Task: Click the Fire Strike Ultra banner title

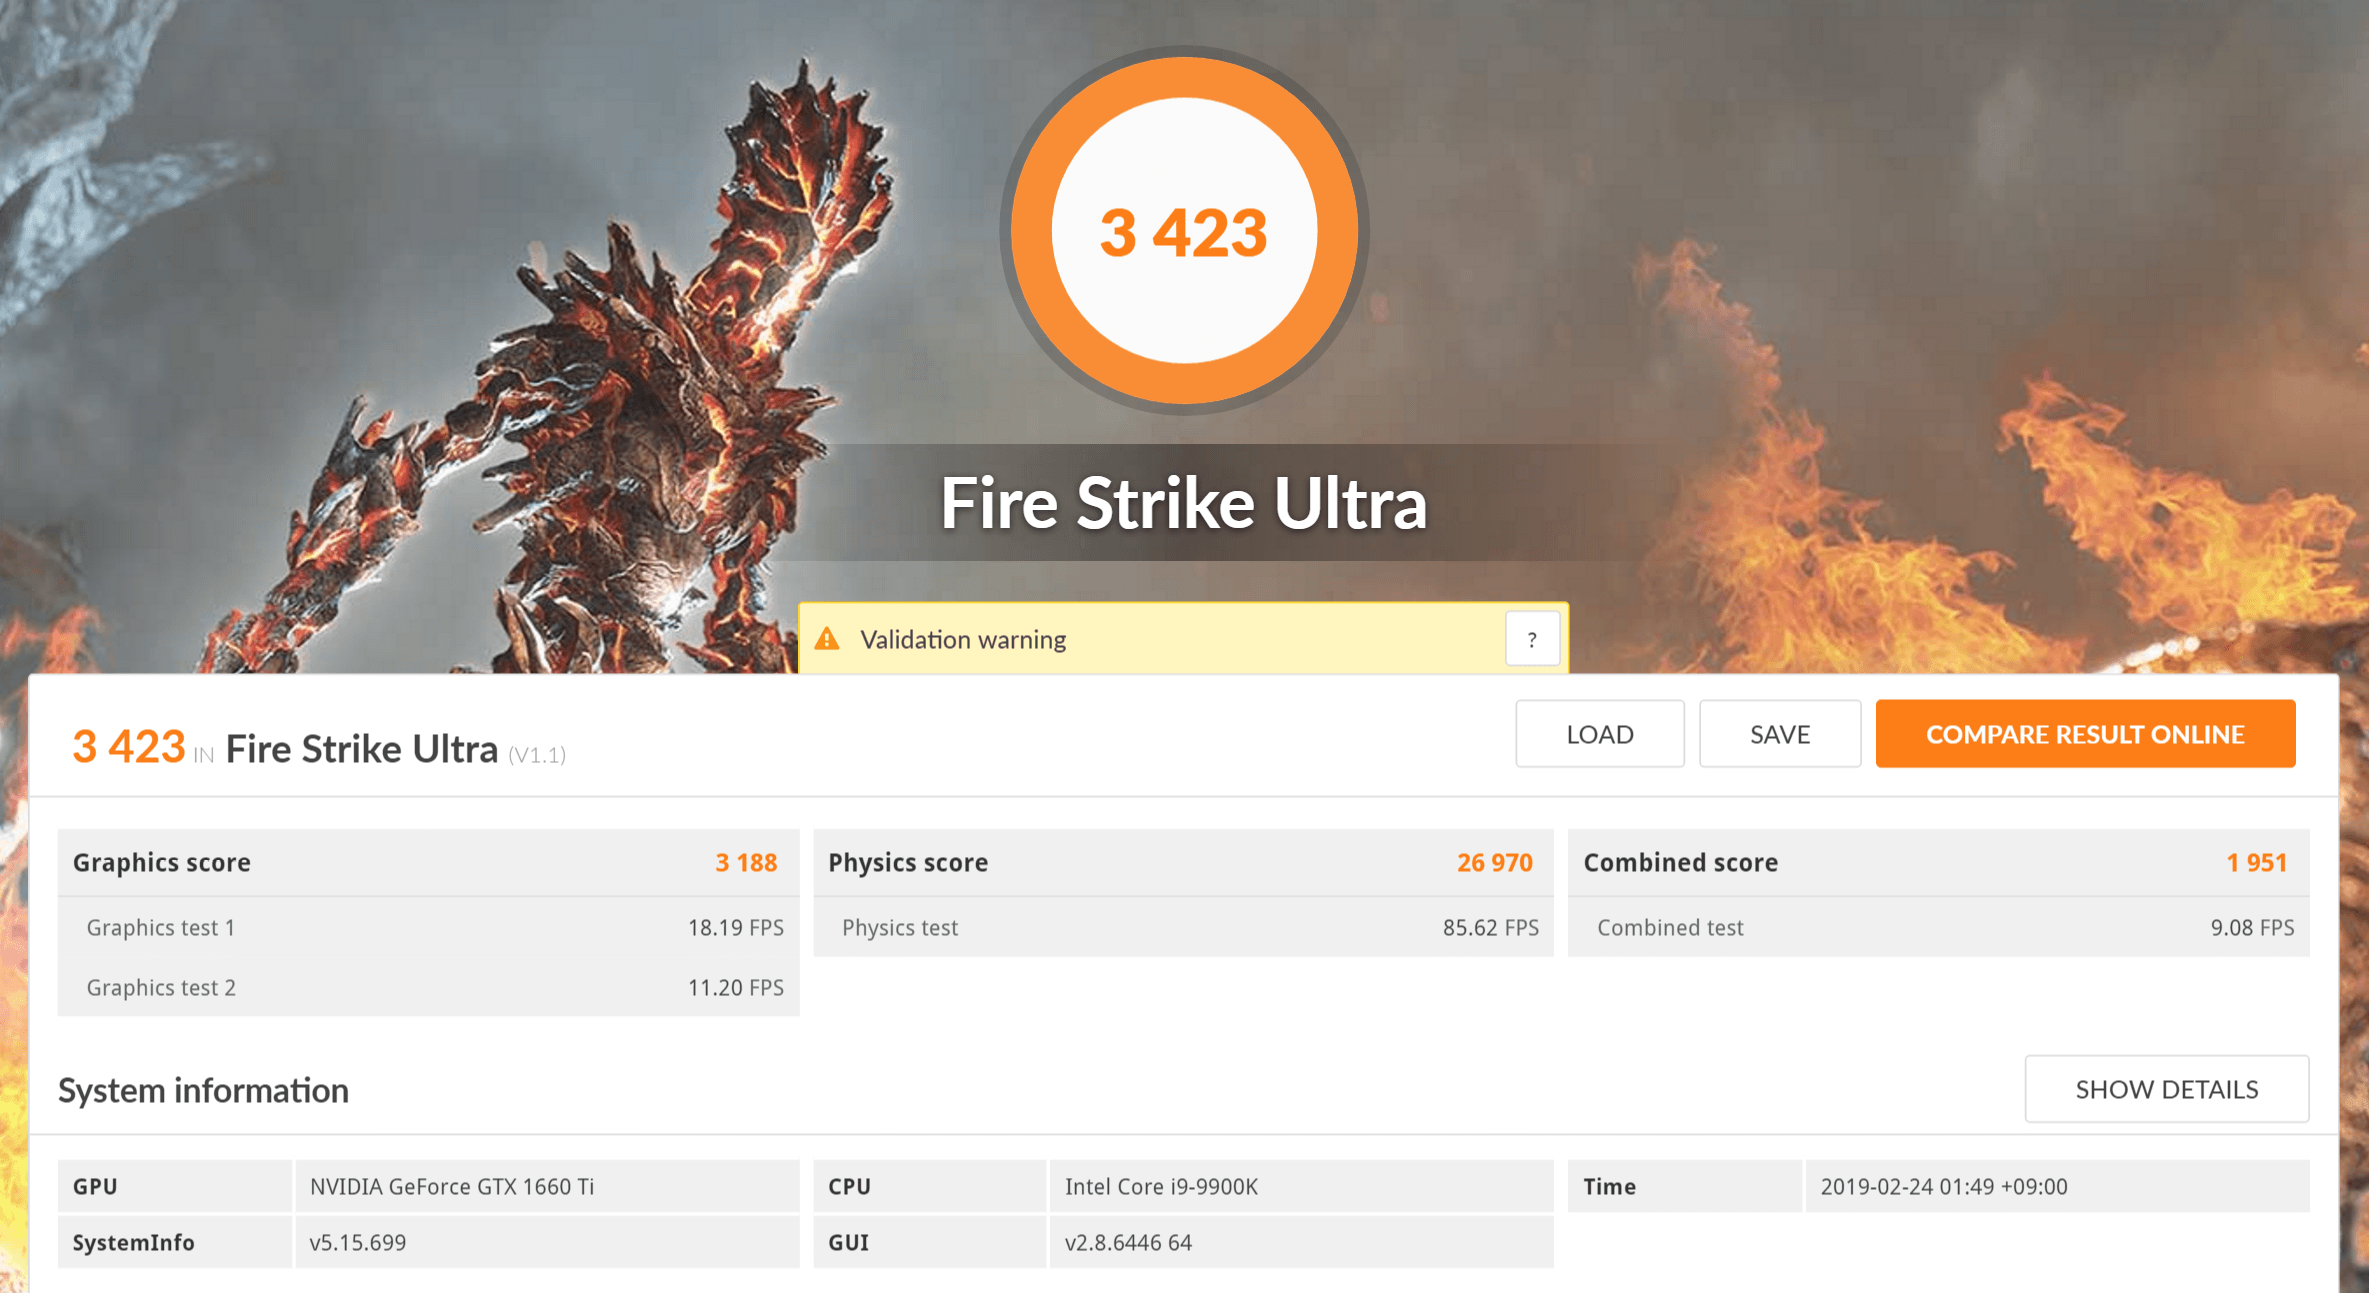Action: tap(1183, 502)
